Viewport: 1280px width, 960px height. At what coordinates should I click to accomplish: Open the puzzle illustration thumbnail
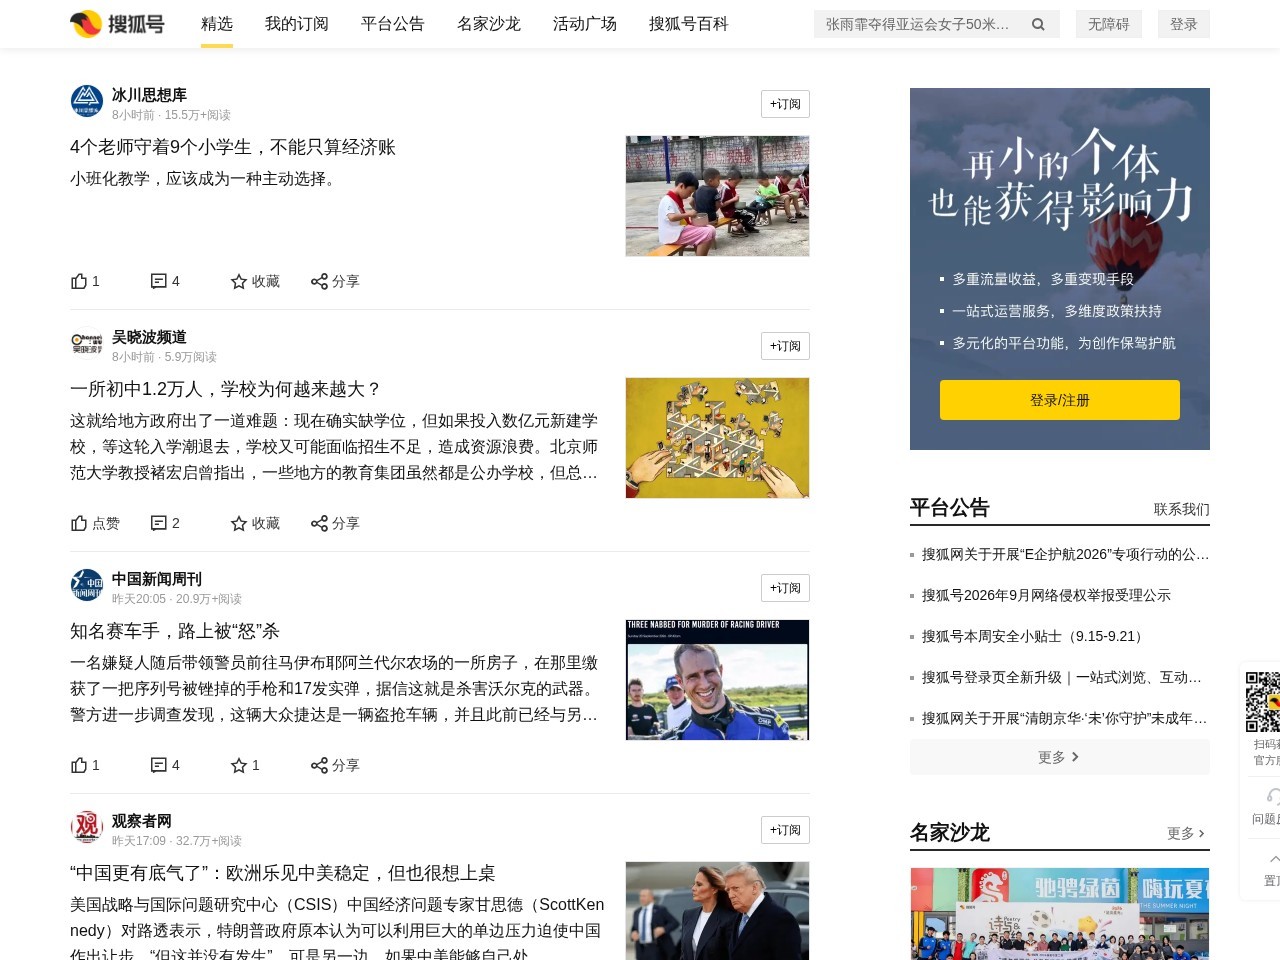point(718,438)
